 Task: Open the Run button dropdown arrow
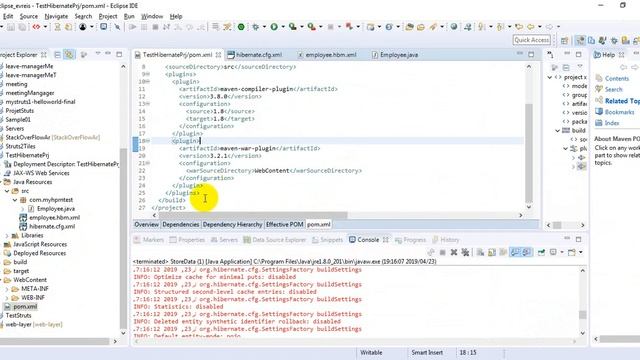[x=282, y=27]
